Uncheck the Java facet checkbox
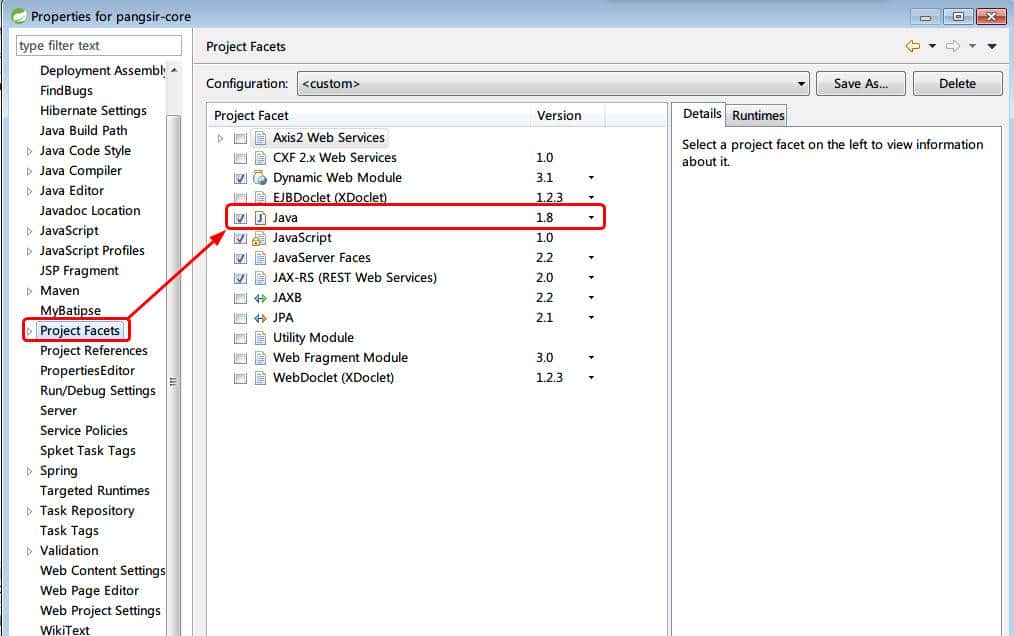Image resolution: width=1014 pixels, height=636 pixels. [x=241, y=219]
